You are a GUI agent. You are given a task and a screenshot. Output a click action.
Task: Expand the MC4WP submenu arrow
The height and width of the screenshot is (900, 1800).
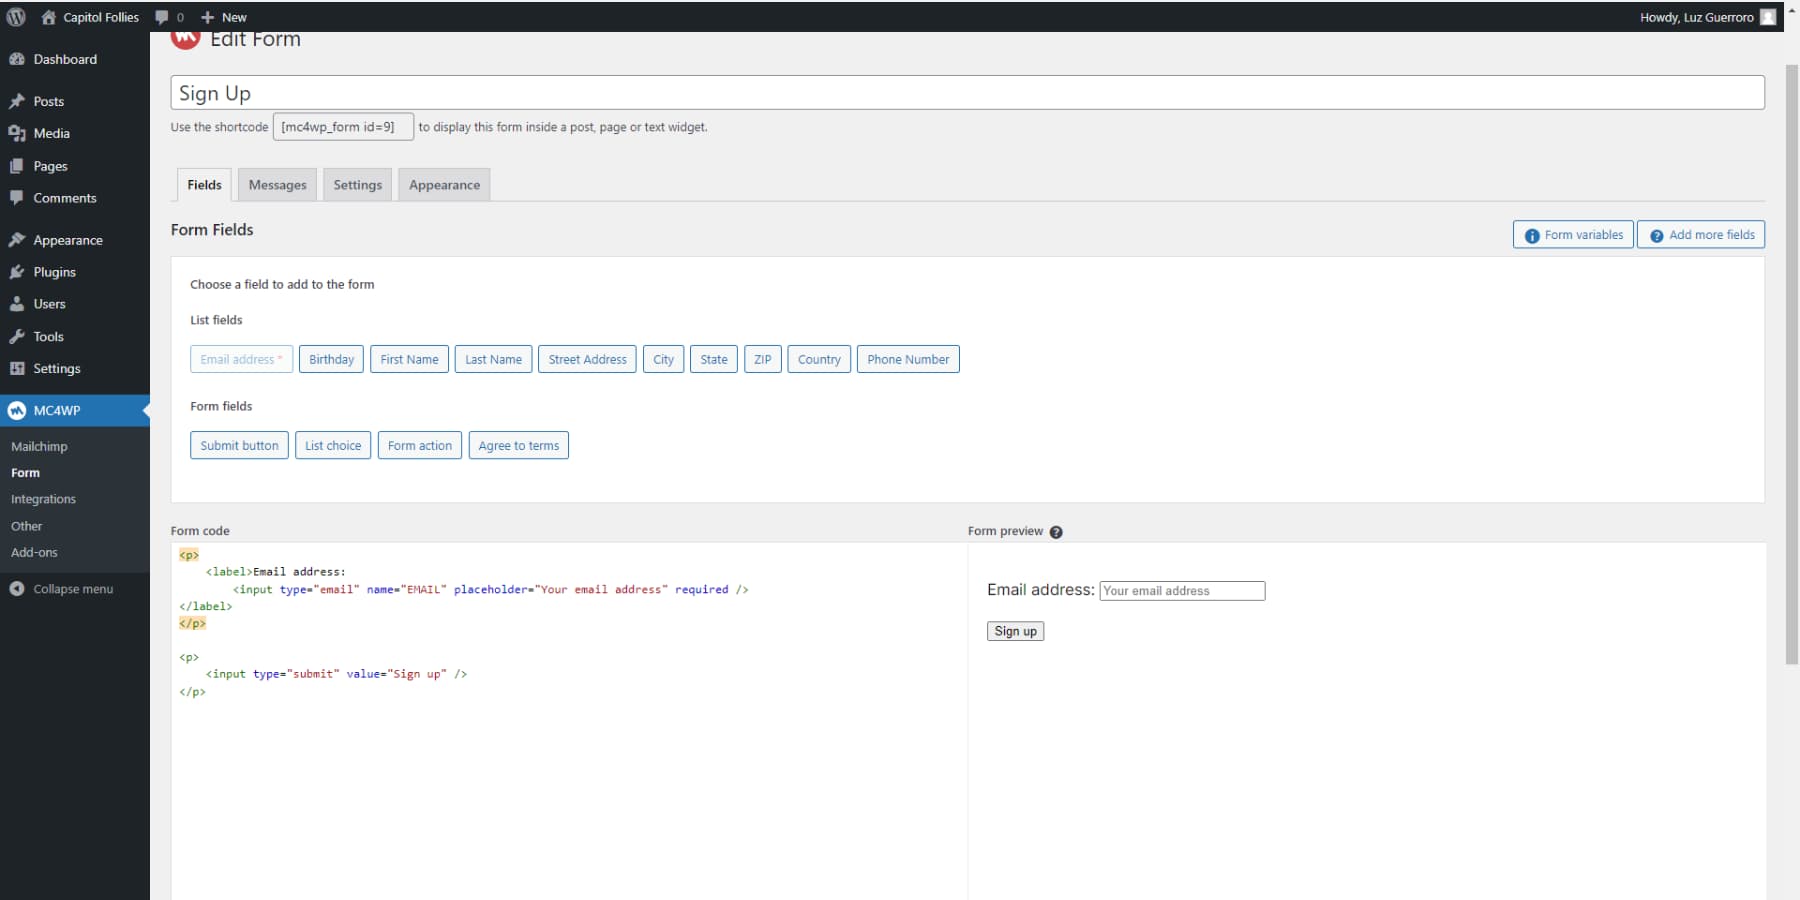pyautogui.click(x=144, y=410)
